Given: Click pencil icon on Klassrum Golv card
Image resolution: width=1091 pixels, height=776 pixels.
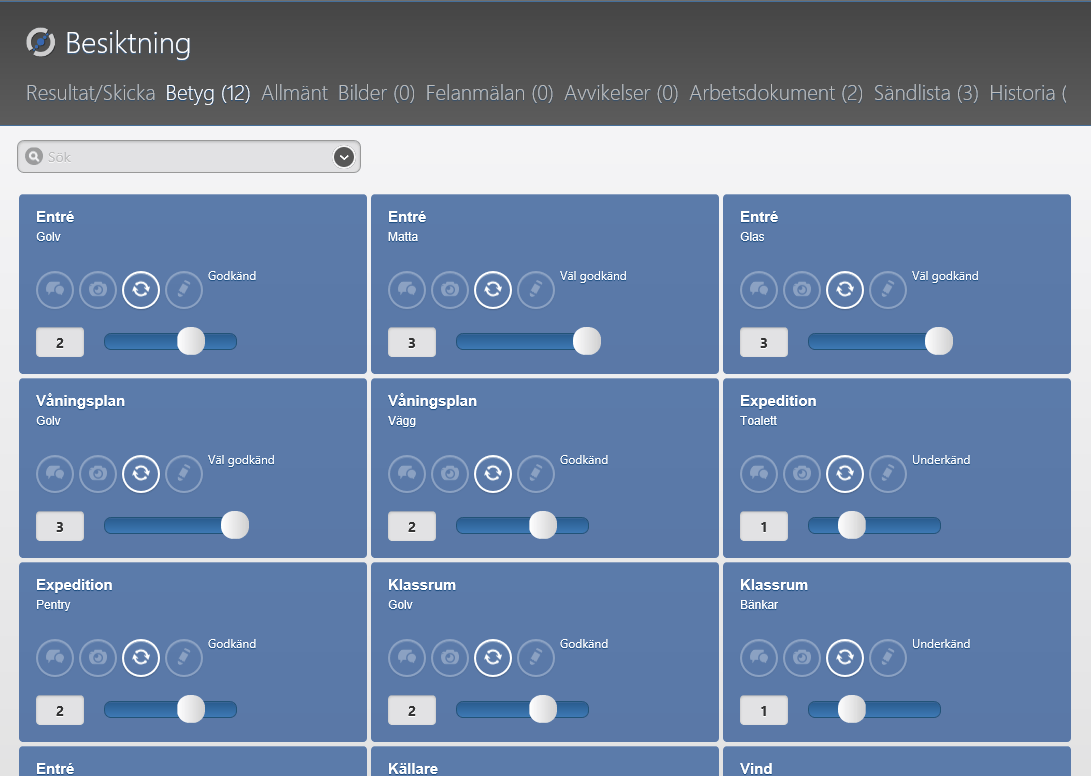Looking at the screenshot, I should point(536,658).
